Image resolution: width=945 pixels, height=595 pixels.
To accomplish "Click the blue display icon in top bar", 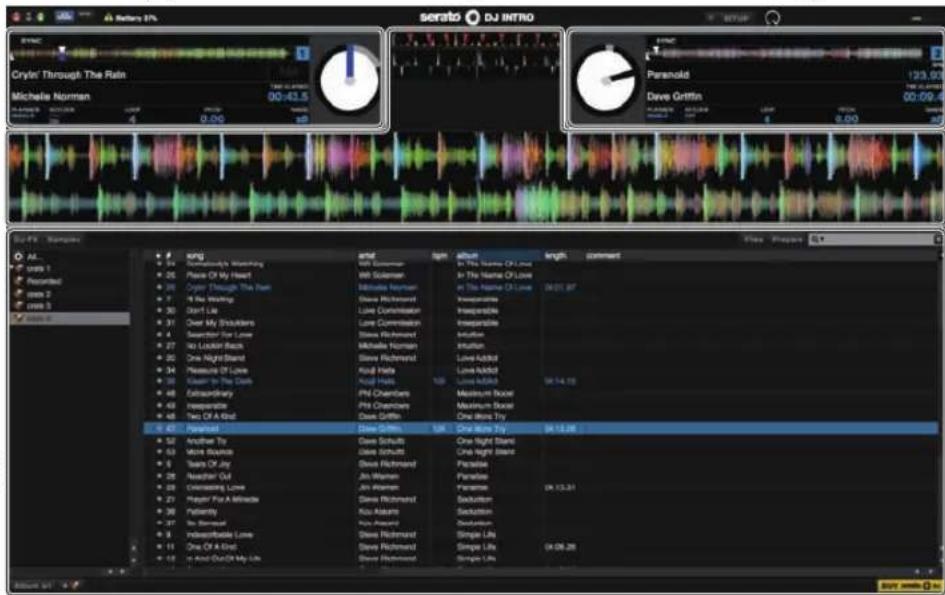I will point(64,16).
